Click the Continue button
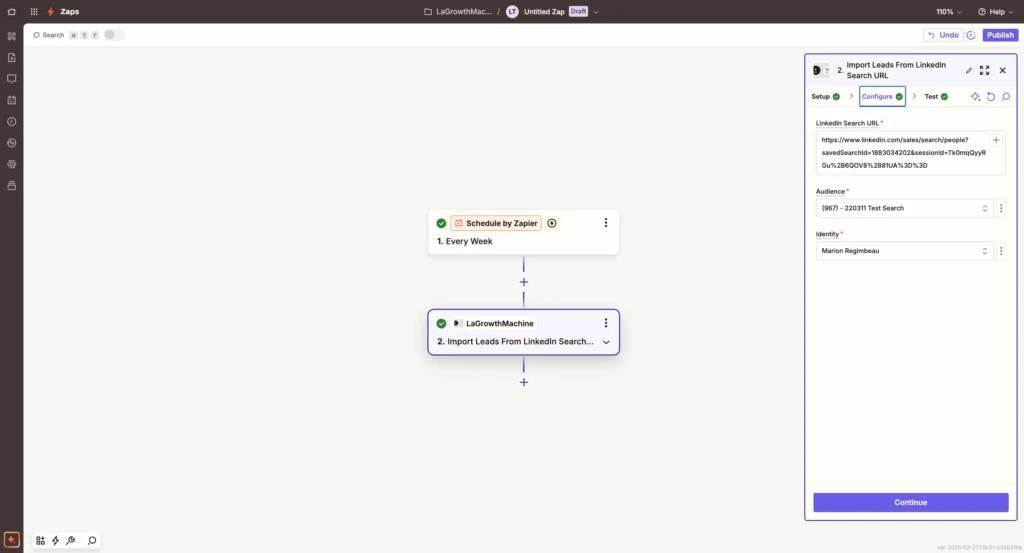 click(x=910, y=502)
